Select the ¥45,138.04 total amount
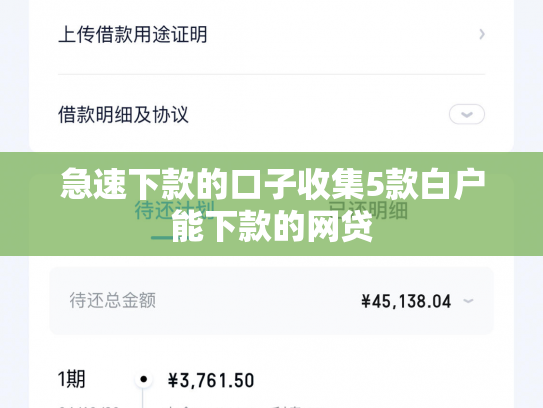 406,301
